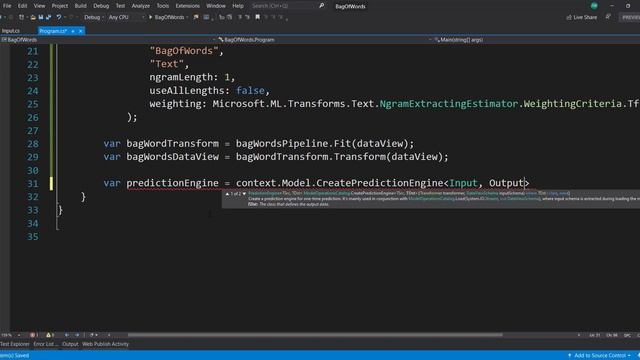Click NgramExtractingEstimator on line 25
This screenshot has width=640, height=360.
click(449, 104)
